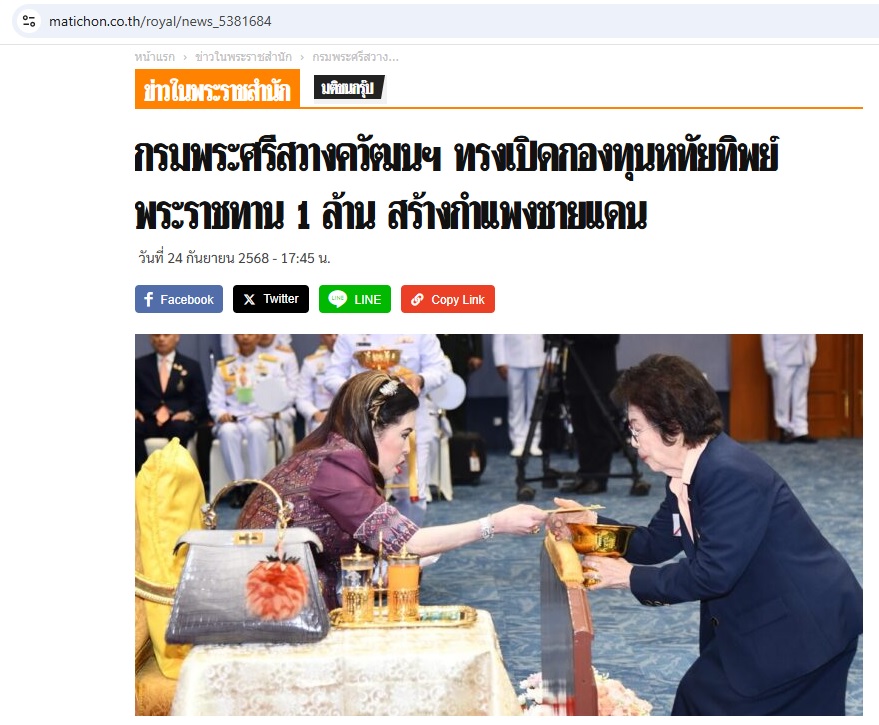Click the X logo on Twitter button
The width and height of the screenshot is (879, 725).
coord(249,299)
